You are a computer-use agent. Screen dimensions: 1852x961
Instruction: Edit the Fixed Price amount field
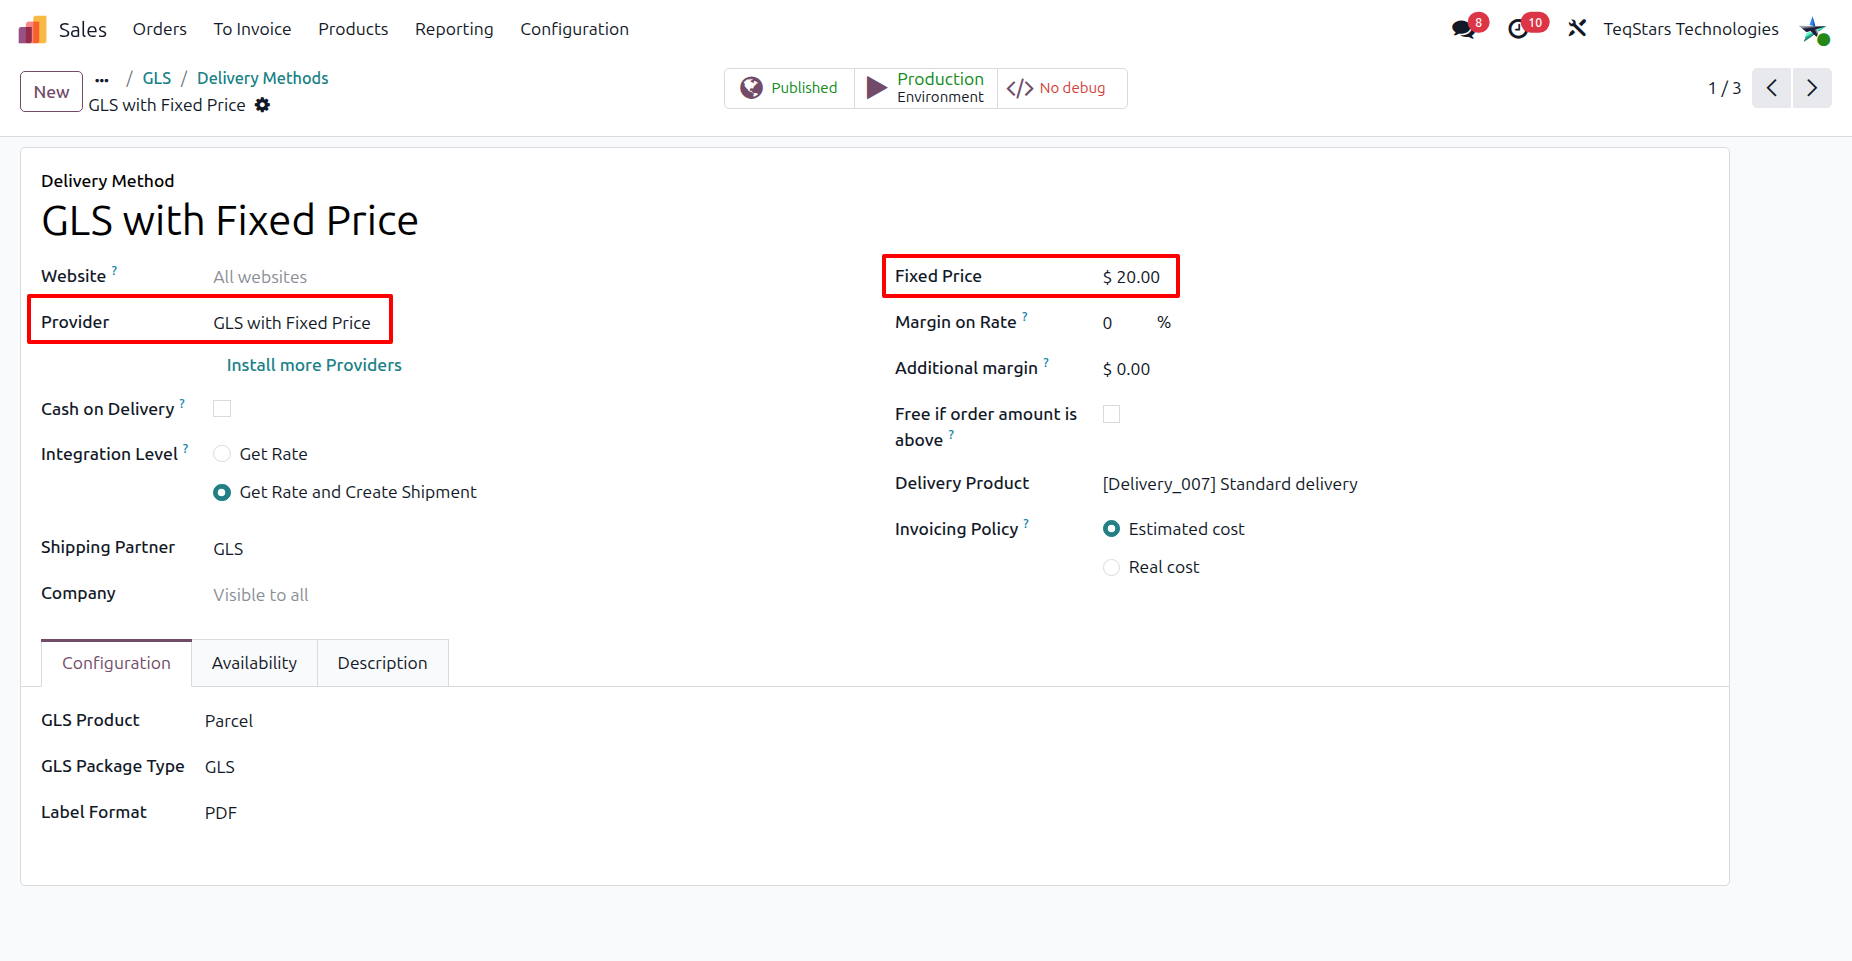coord(1132,277)
